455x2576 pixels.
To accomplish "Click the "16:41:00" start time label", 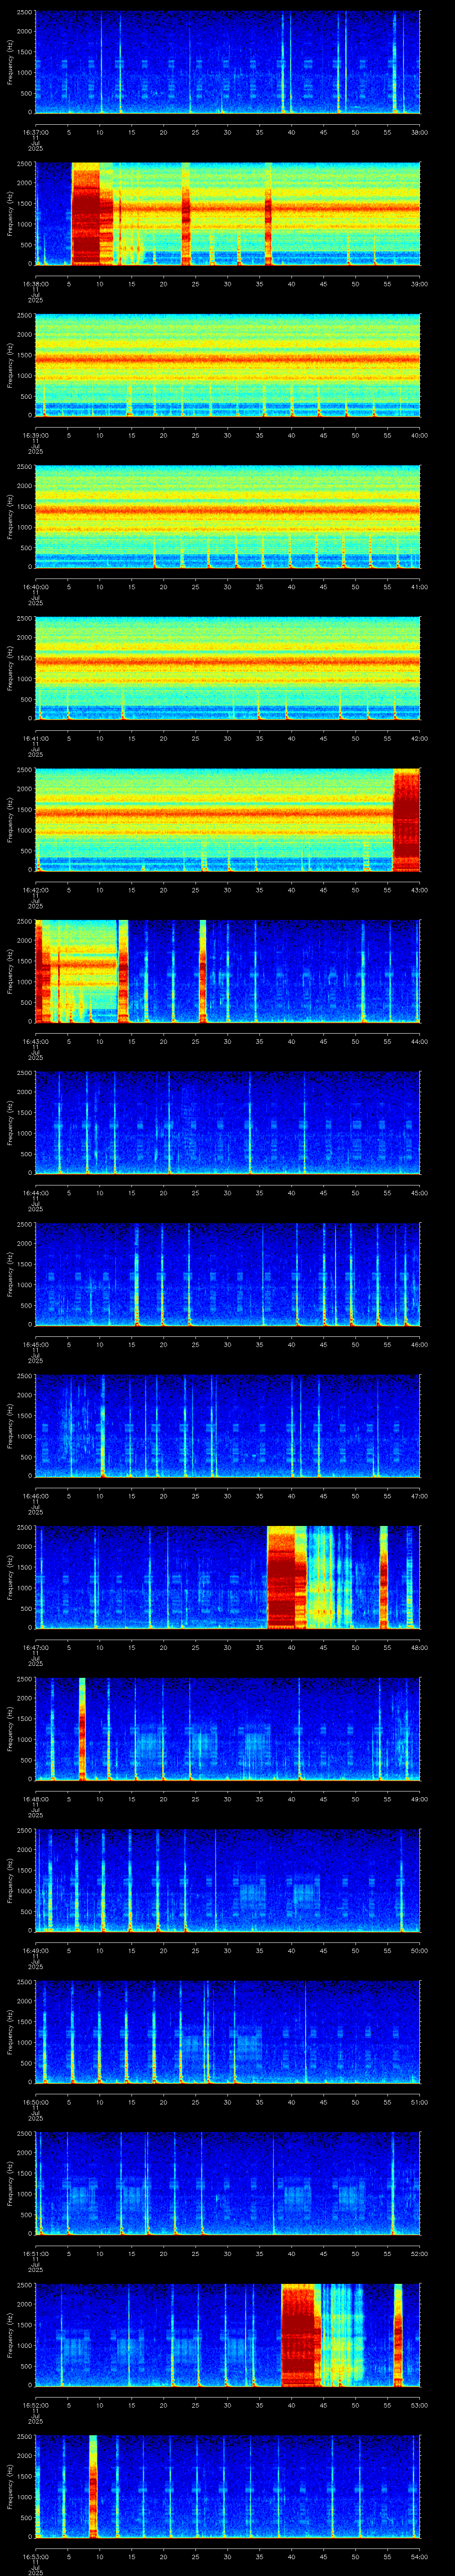I will click(35, 738).
